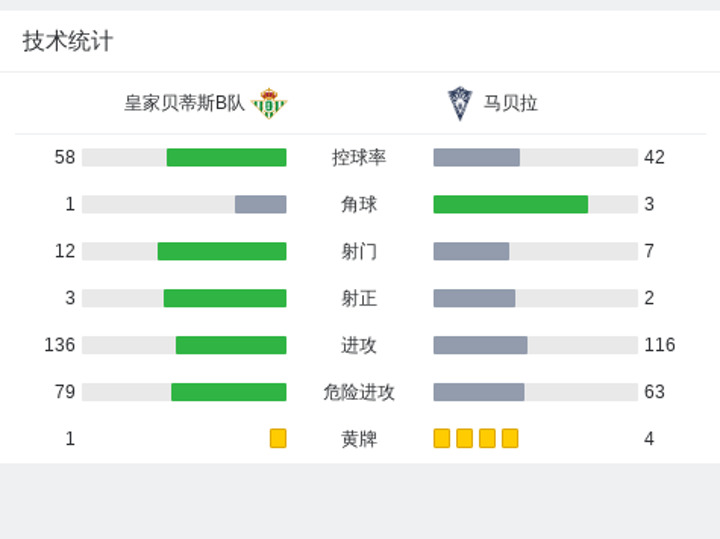
Task: Click the Real Betis B team crest
Action: (269, 103)
